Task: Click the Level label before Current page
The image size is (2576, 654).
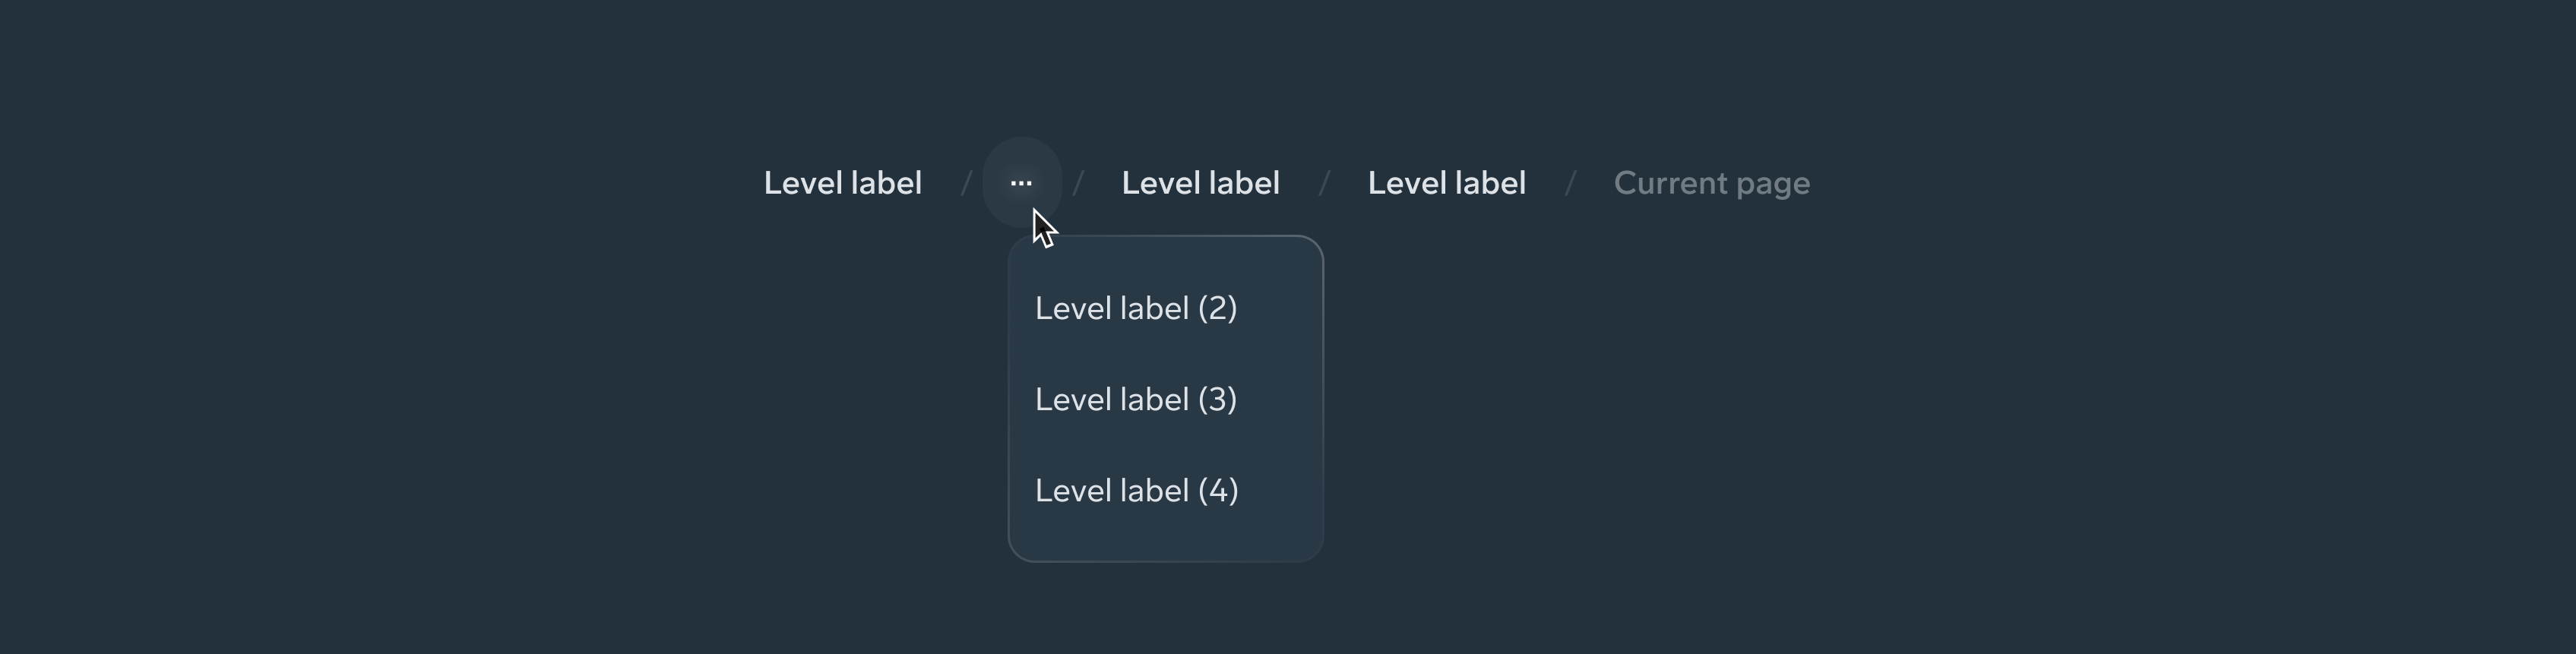Action: coord(1447,182)
